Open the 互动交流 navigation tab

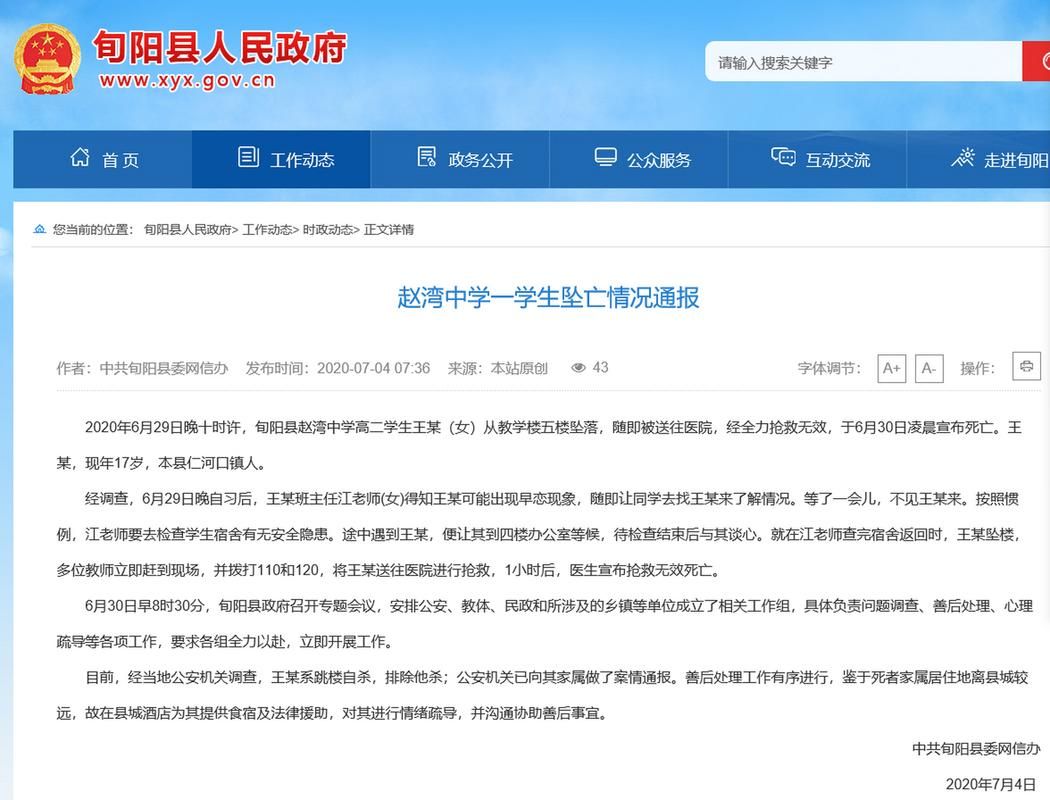(x=818, y=159)
